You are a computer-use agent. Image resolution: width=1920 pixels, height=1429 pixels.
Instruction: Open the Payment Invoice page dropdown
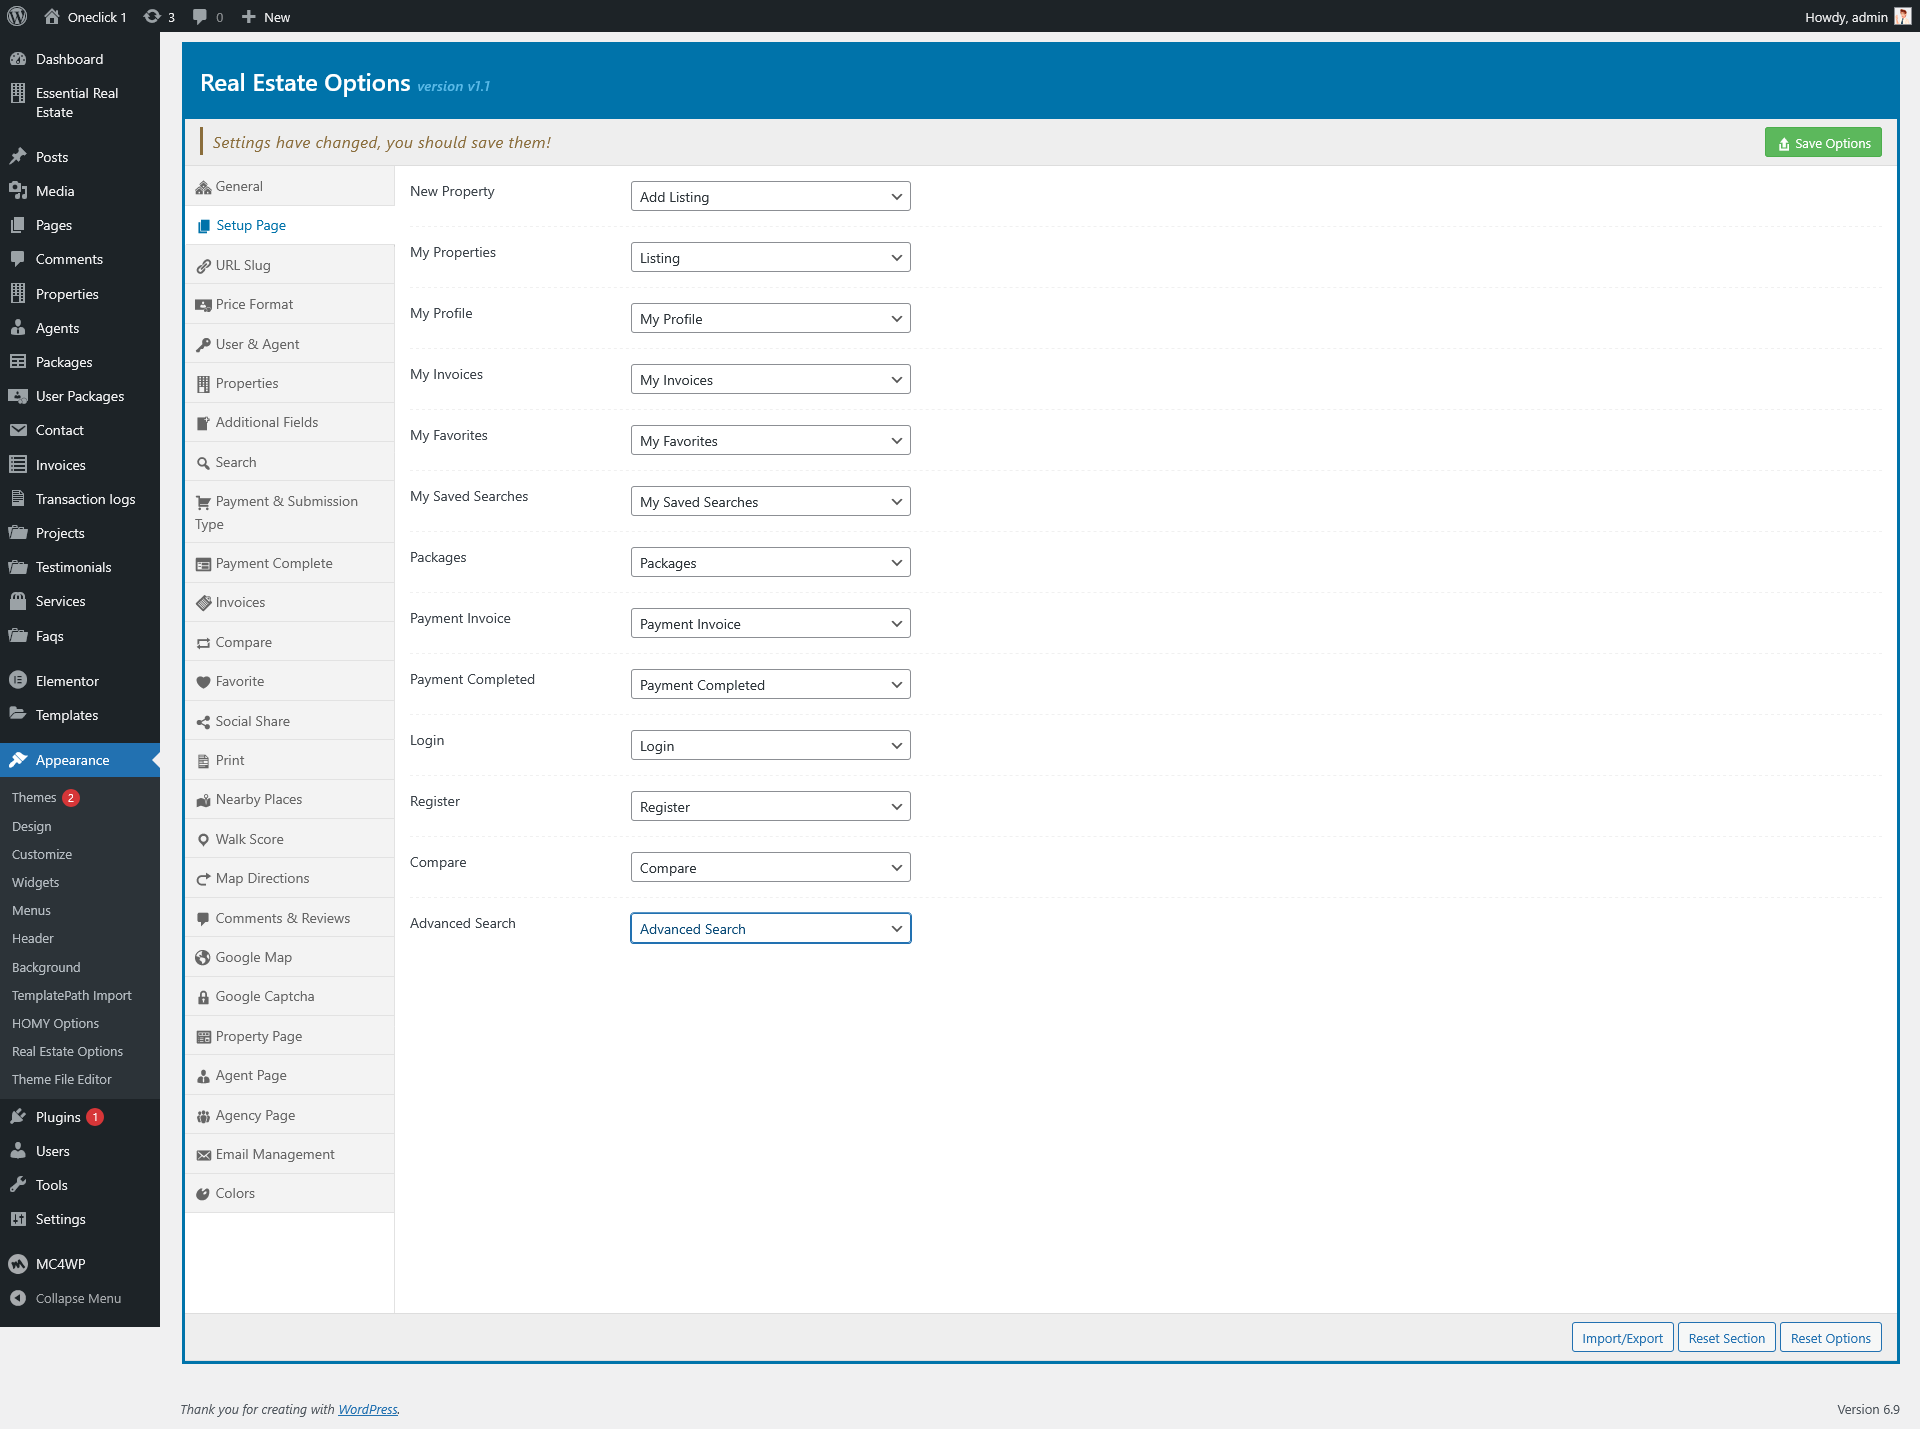pos(770,623)
